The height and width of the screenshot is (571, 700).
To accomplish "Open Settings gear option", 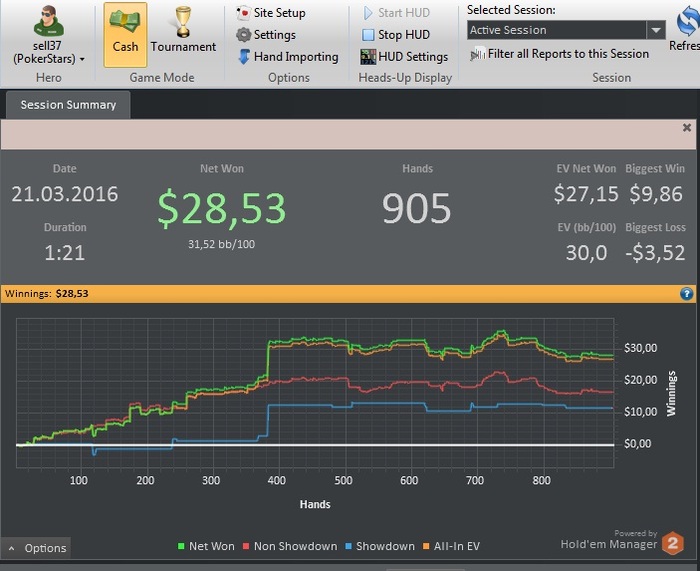I will (x=266, y=35).
